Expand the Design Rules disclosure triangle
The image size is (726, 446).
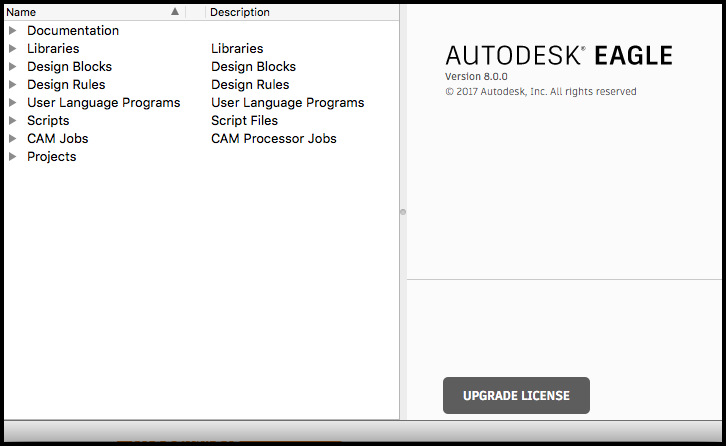[13, 85]
